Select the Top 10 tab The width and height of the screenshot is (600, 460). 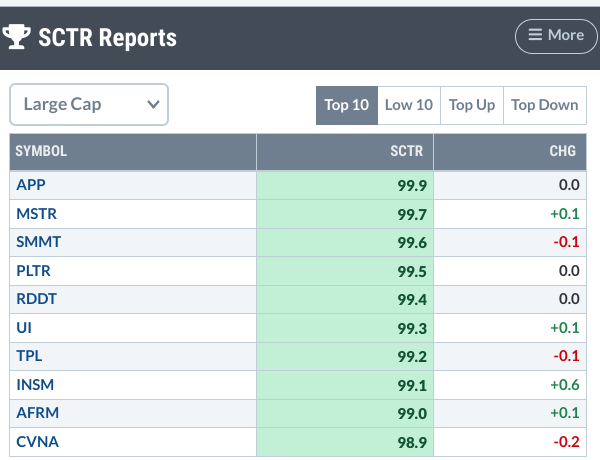click(x=347, y=105)
